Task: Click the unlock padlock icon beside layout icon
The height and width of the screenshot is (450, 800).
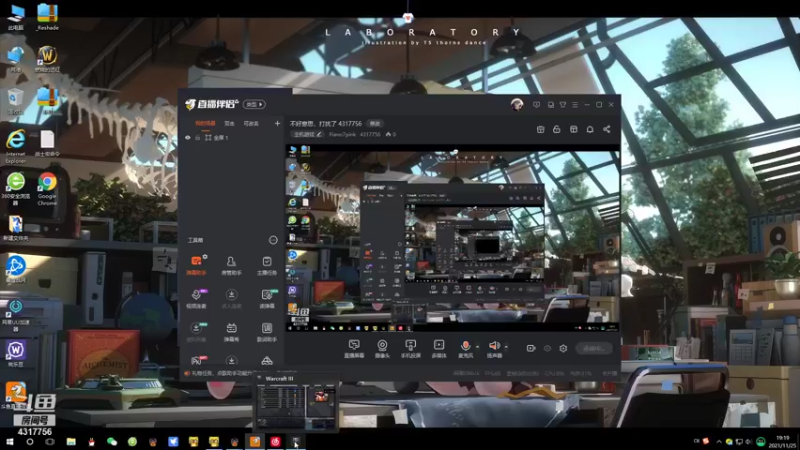Action: click(557, 129)
